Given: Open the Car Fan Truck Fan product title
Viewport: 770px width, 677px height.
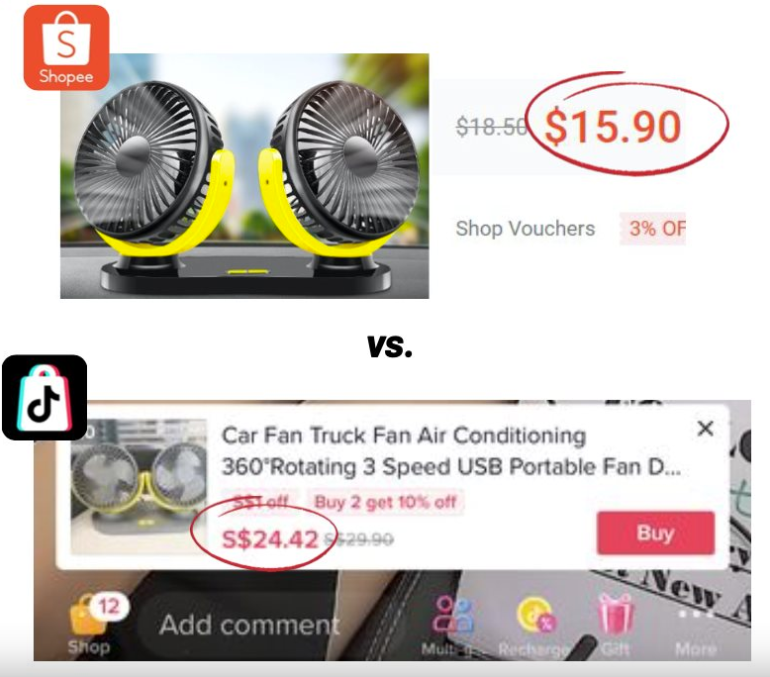Looking at the screenshot, I should point(451,451).
